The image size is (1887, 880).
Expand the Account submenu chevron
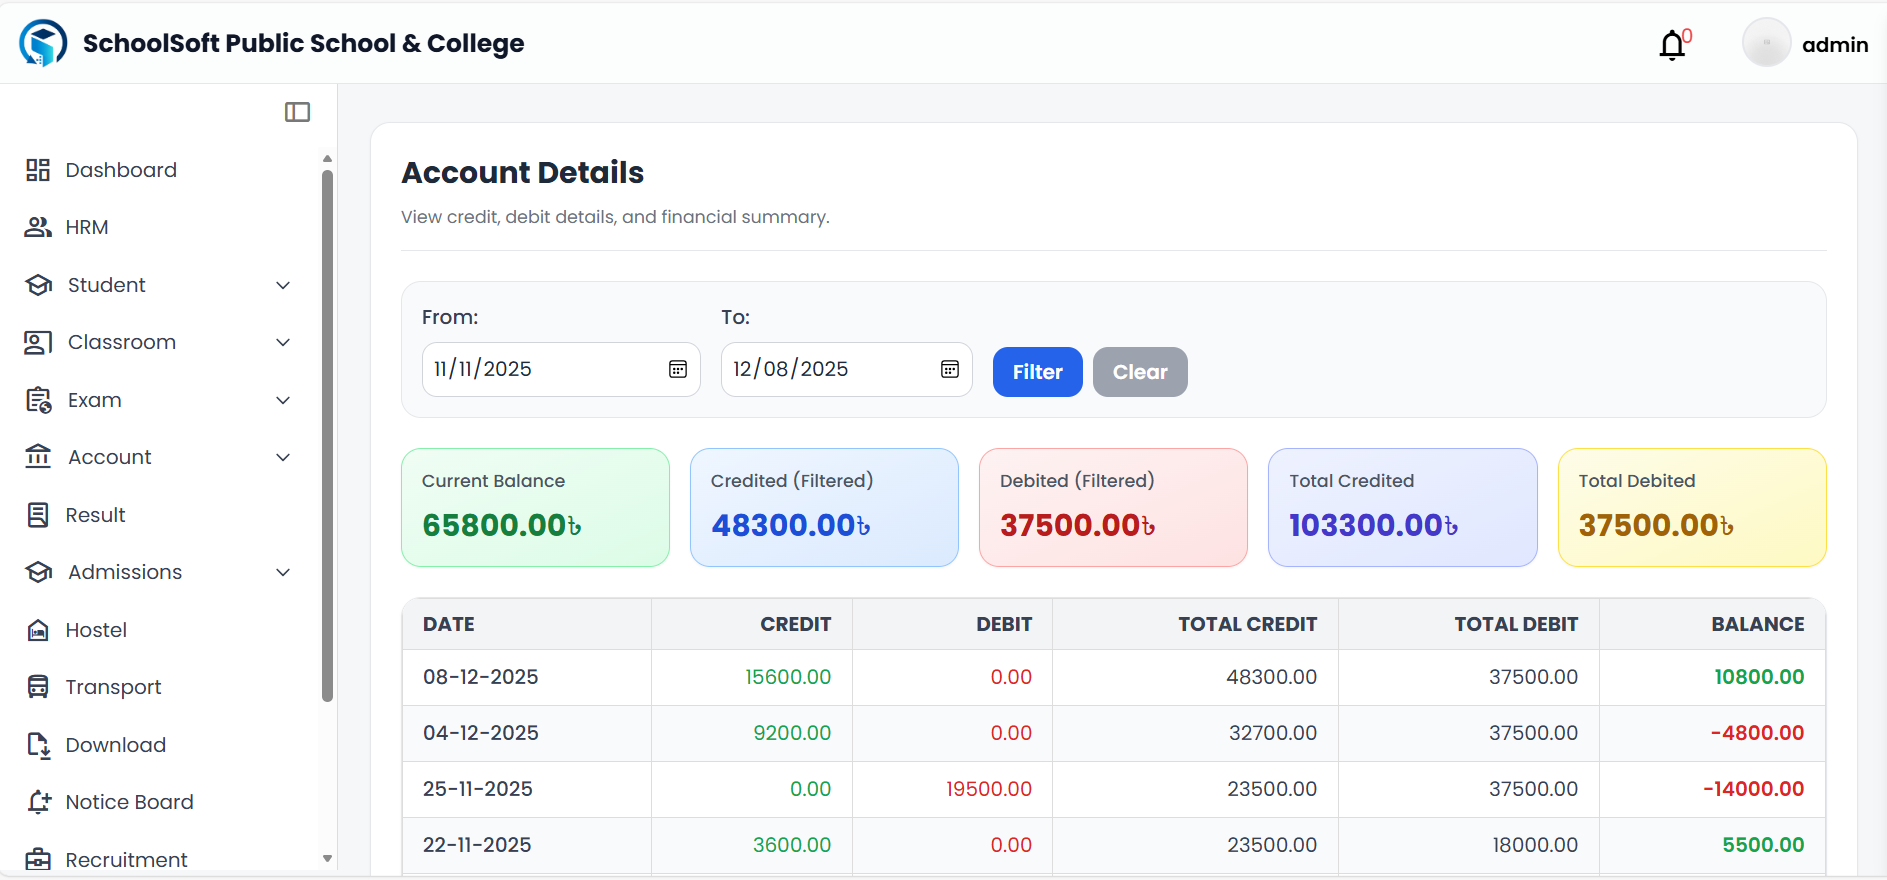pyautogui.click(x=283, y=457)
